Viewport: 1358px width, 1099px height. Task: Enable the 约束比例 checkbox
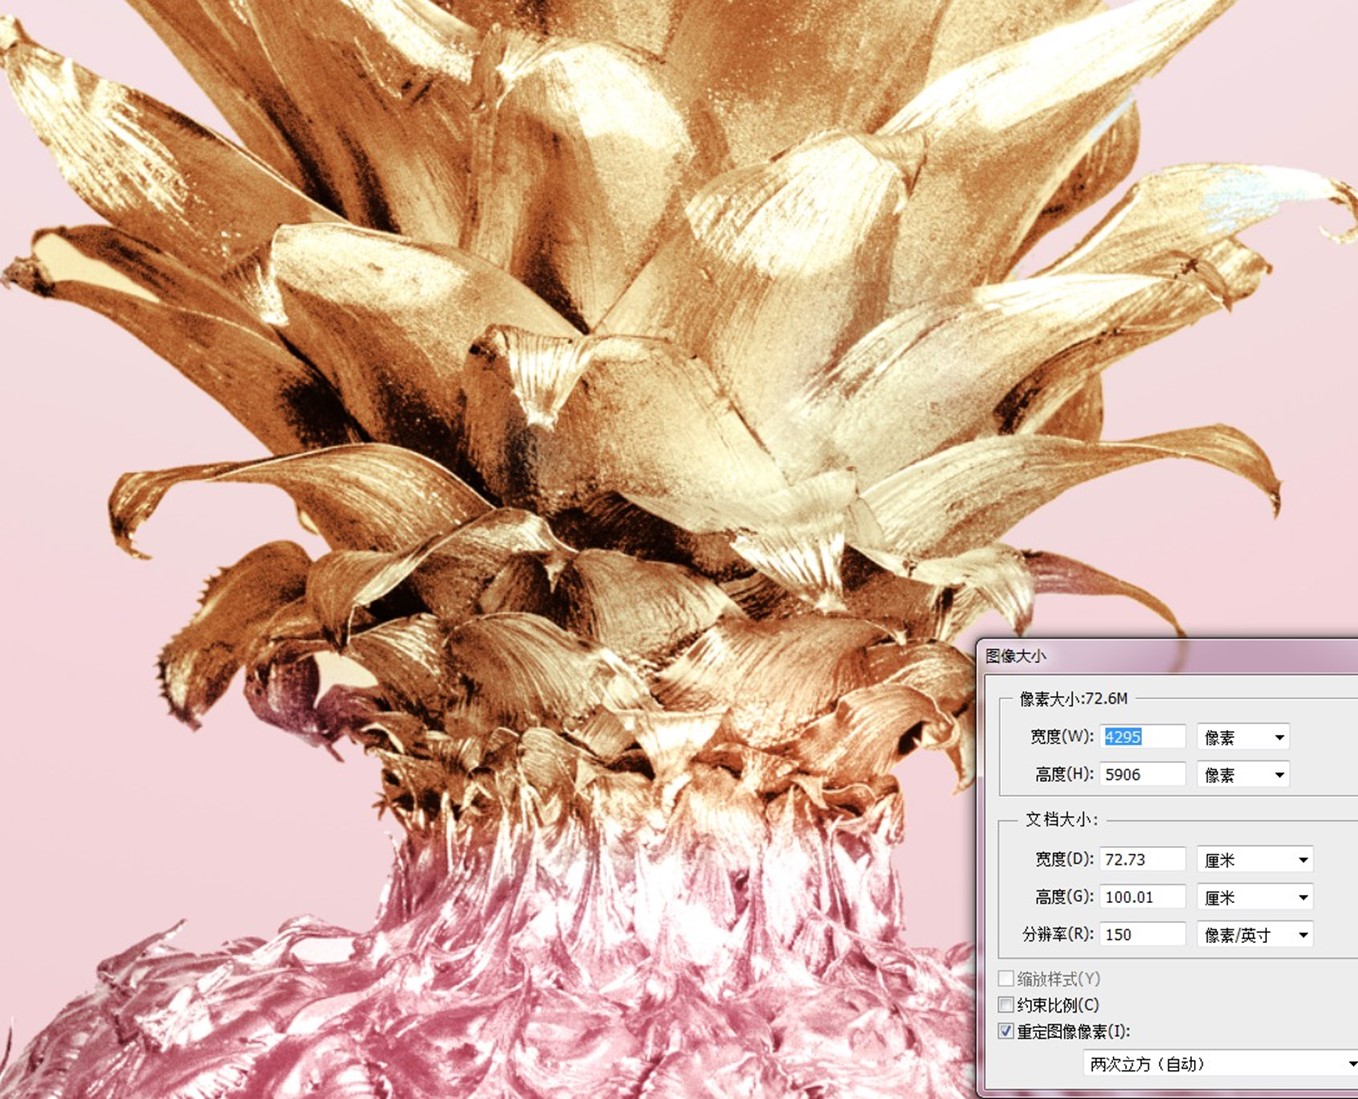tap(1006, 1004)
